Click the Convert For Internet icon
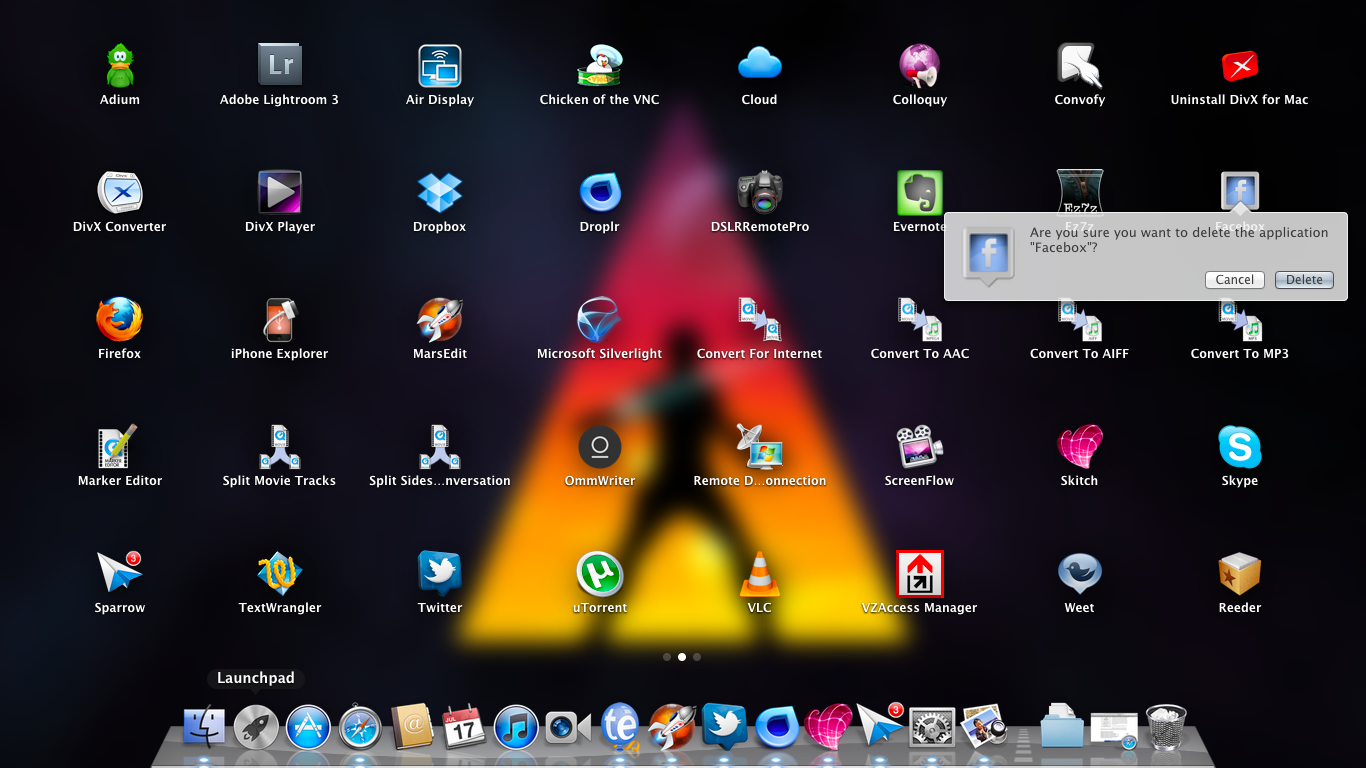 point(760,320)
